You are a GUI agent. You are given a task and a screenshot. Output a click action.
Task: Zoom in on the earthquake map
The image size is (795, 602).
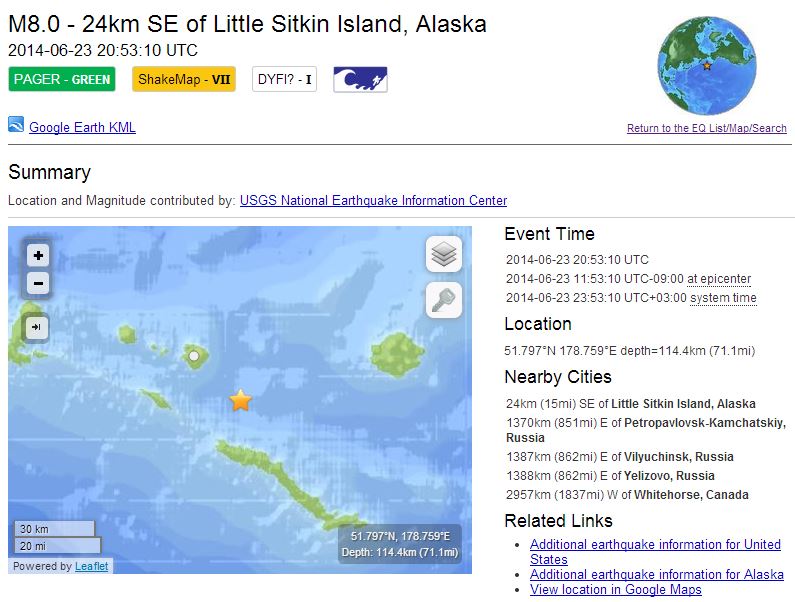[x=38, y=255]
